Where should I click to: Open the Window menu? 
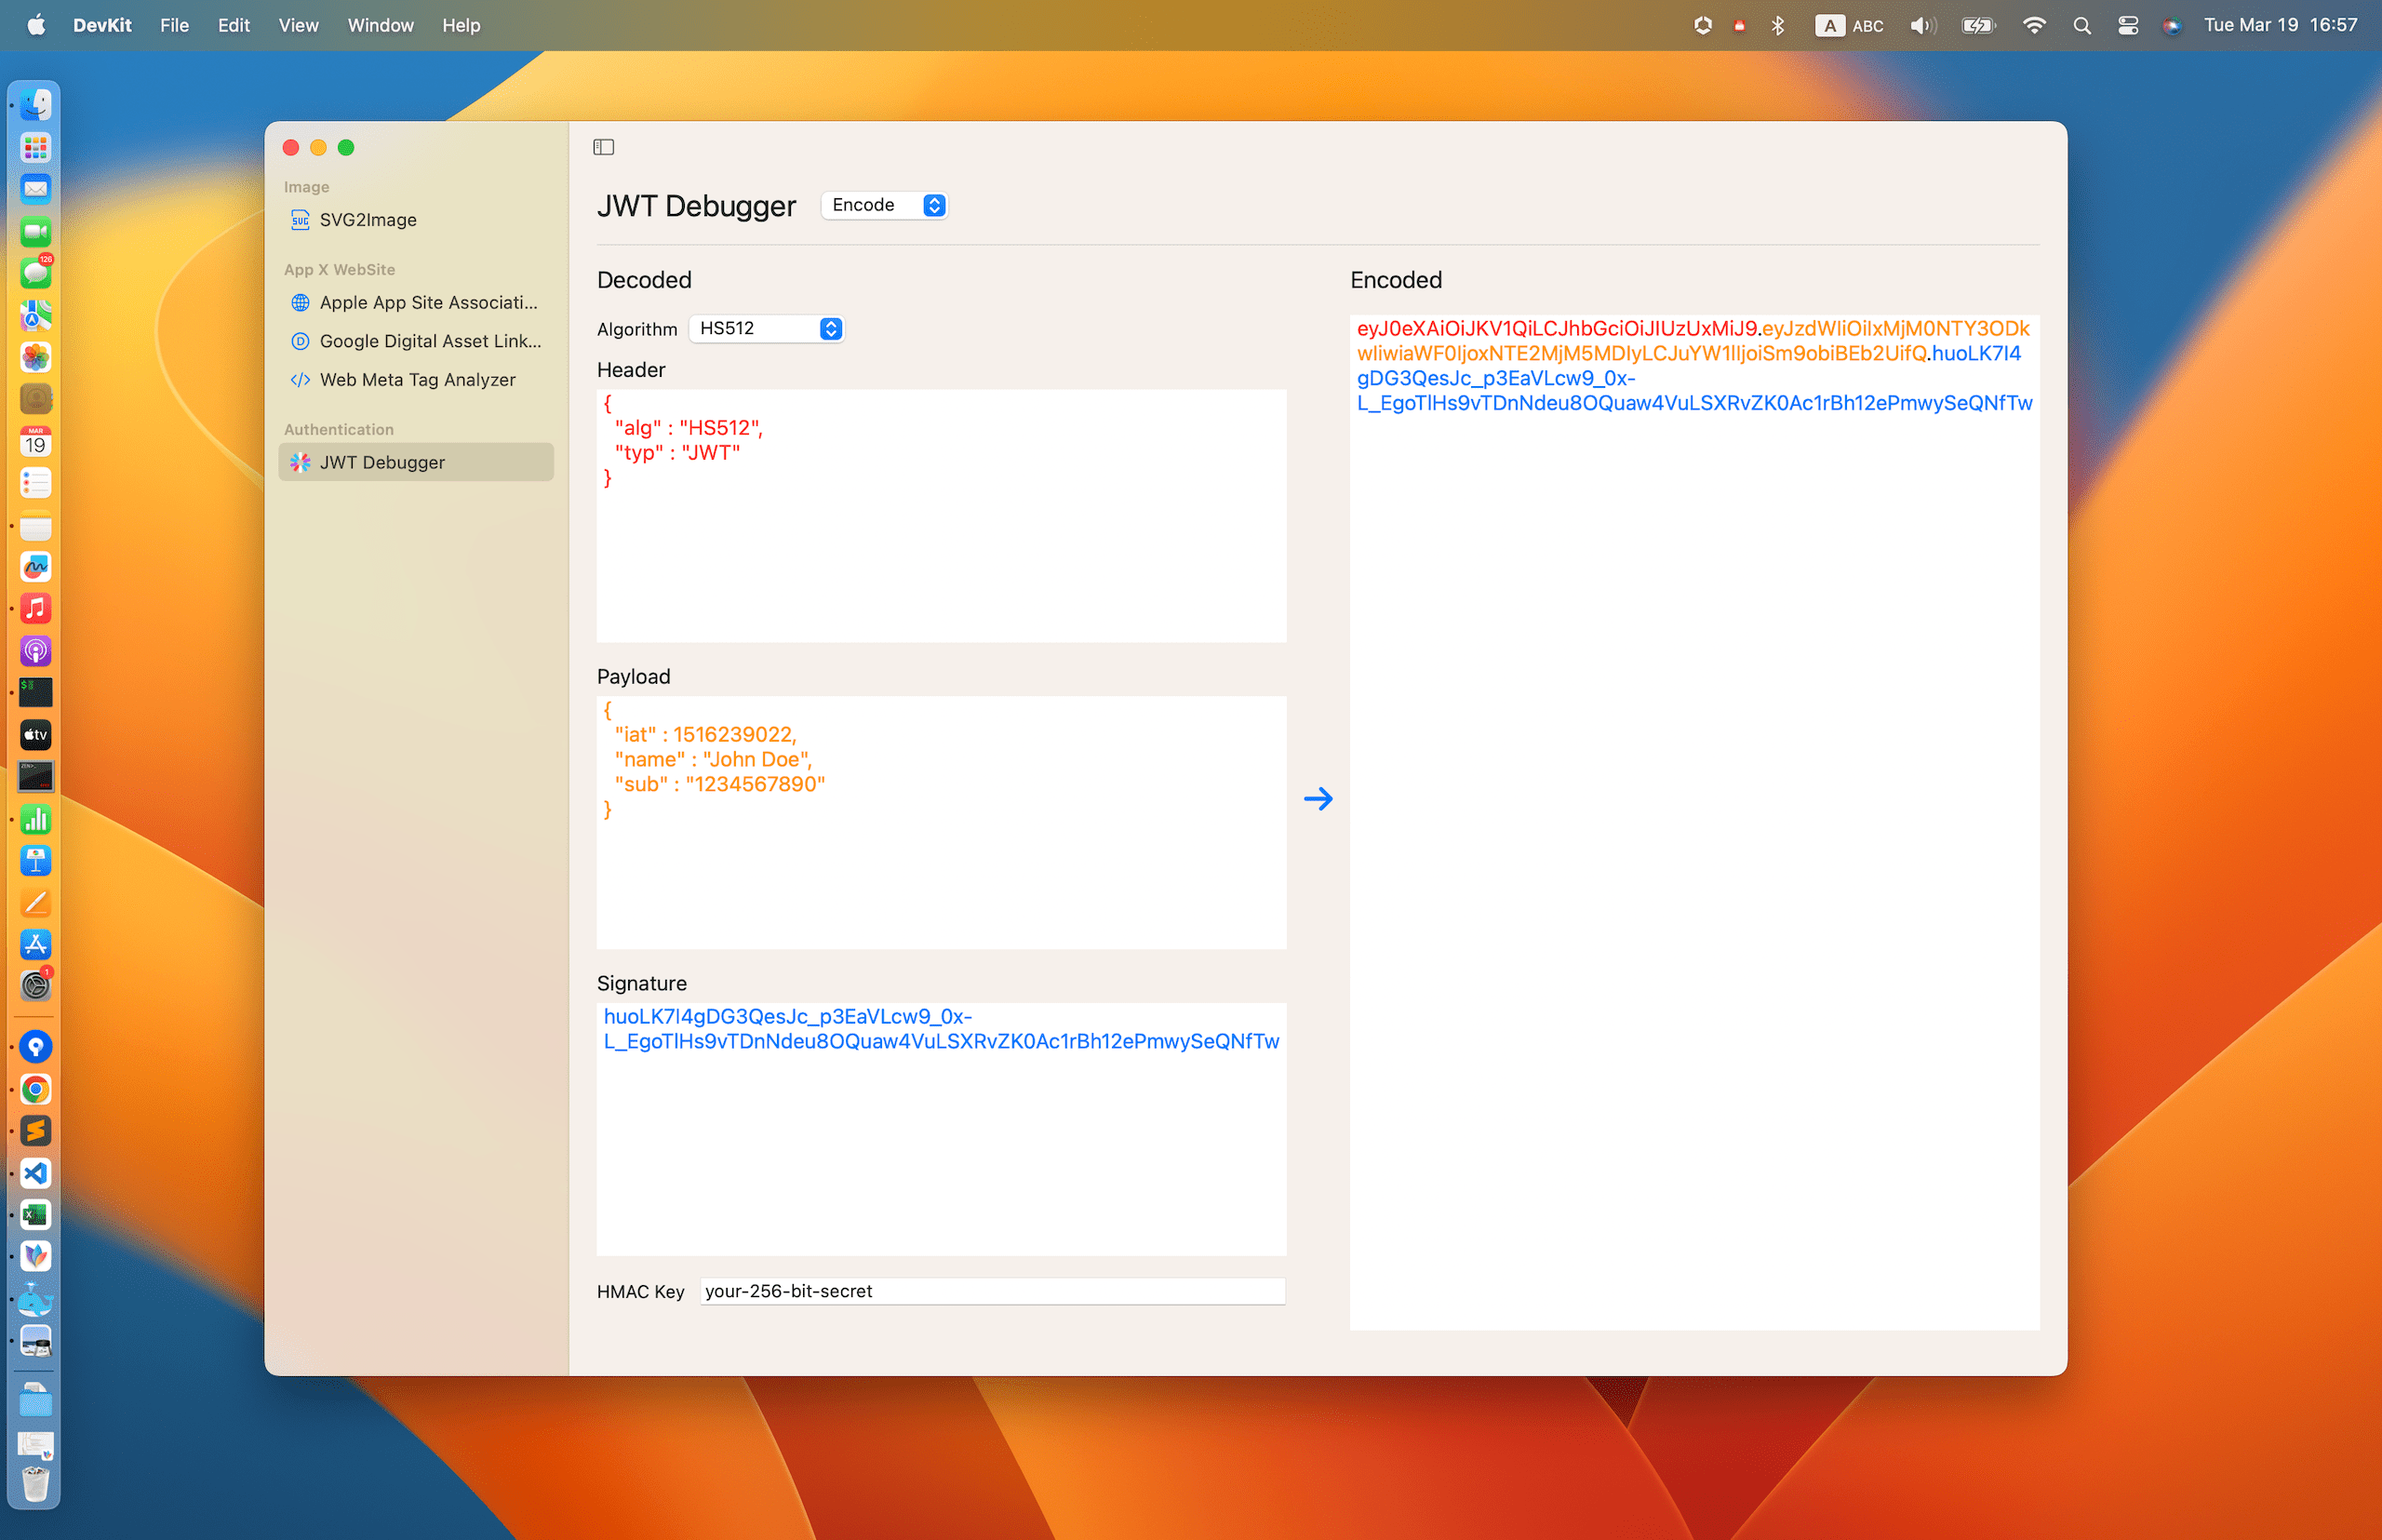pos(380,25)
